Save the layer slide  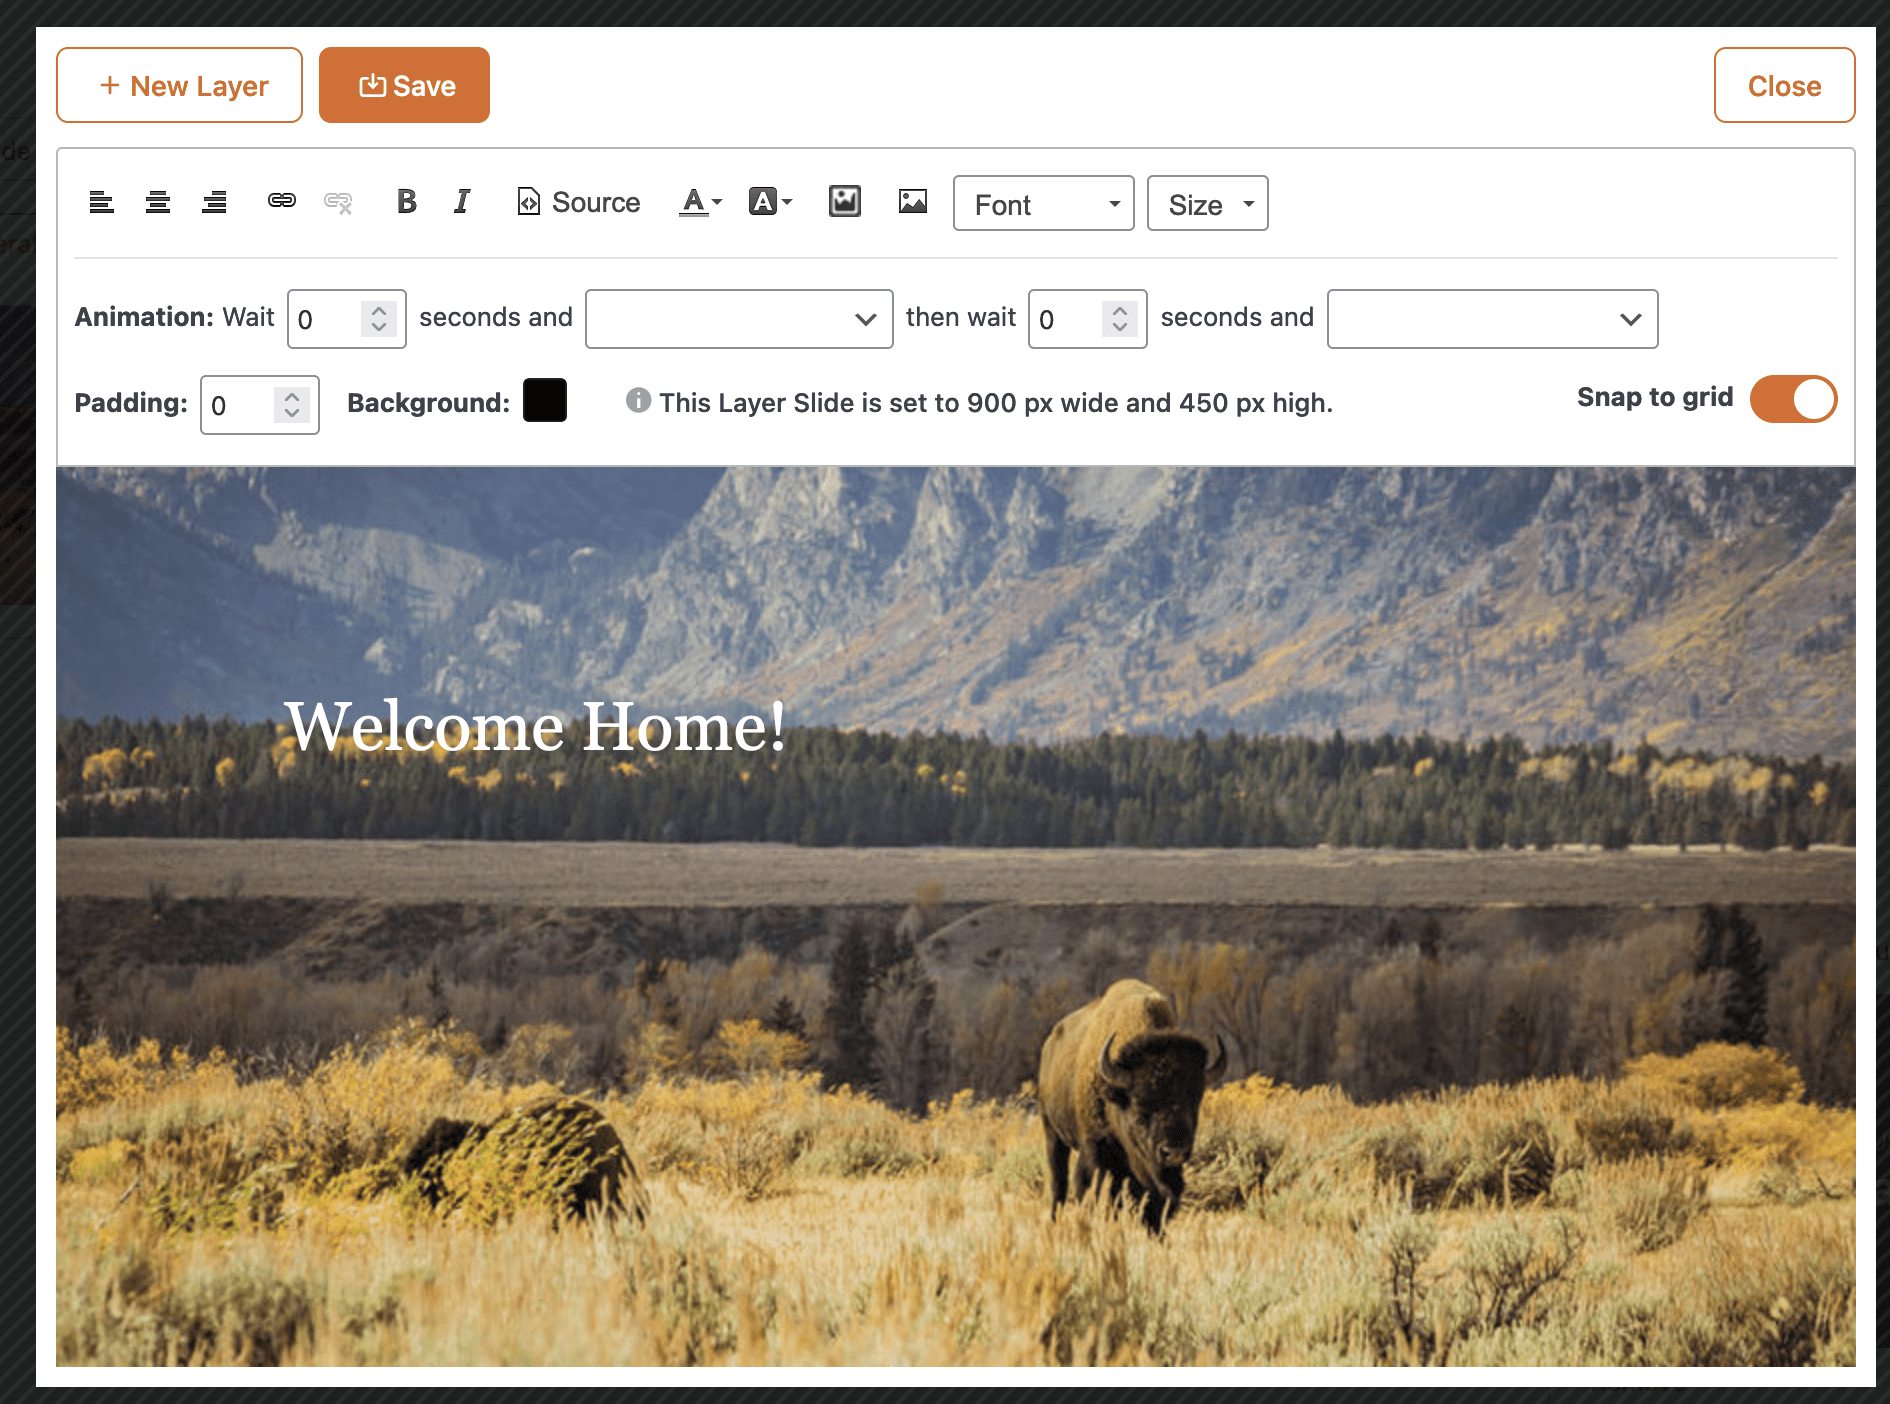(404, 84)
